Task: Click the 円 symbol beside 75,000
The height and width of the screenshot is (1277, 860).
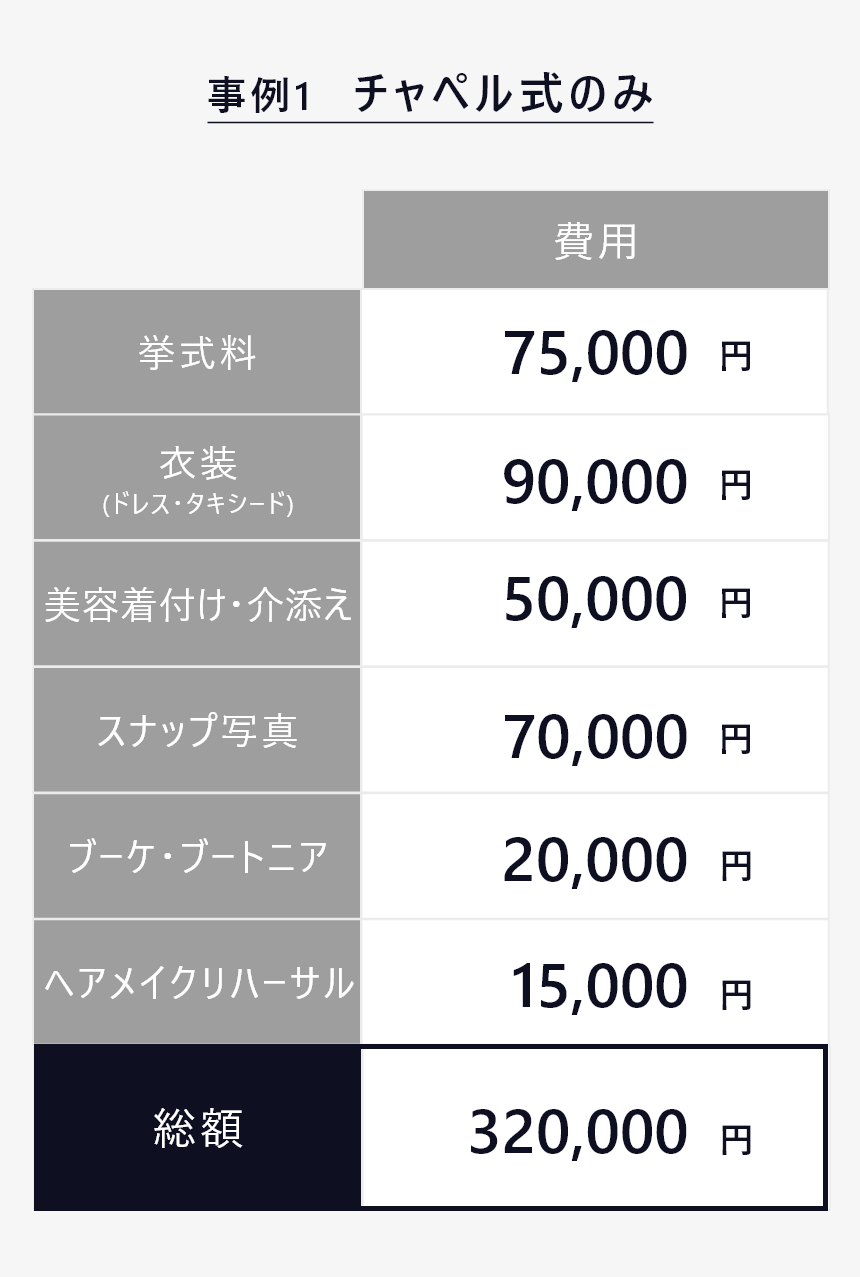Action: [736, 357]
